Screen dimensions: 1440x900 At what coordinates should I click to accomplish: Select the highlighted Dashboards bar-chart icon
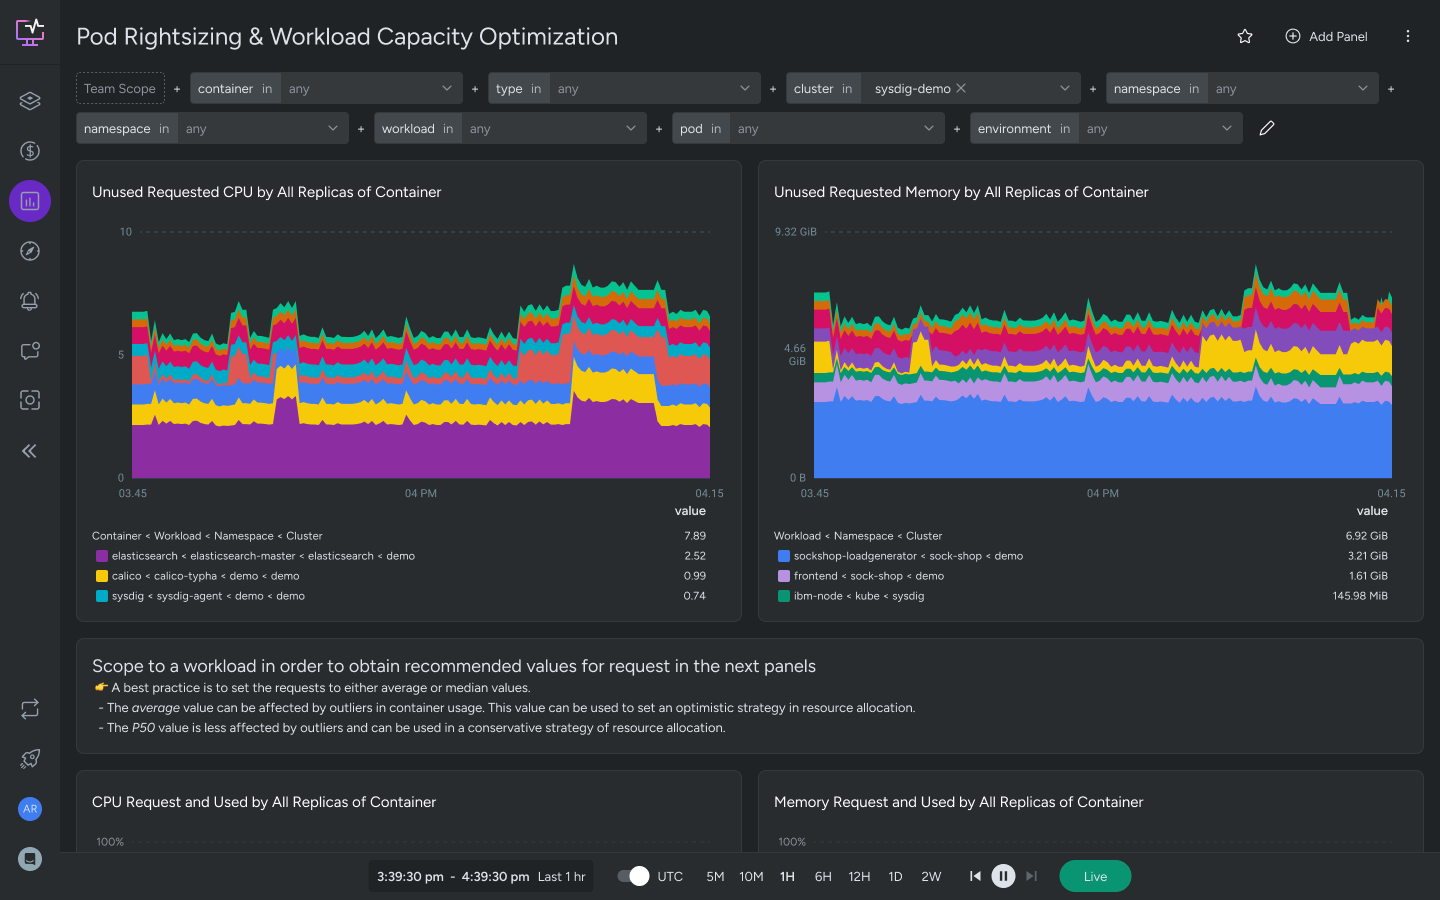click(30, 201)
